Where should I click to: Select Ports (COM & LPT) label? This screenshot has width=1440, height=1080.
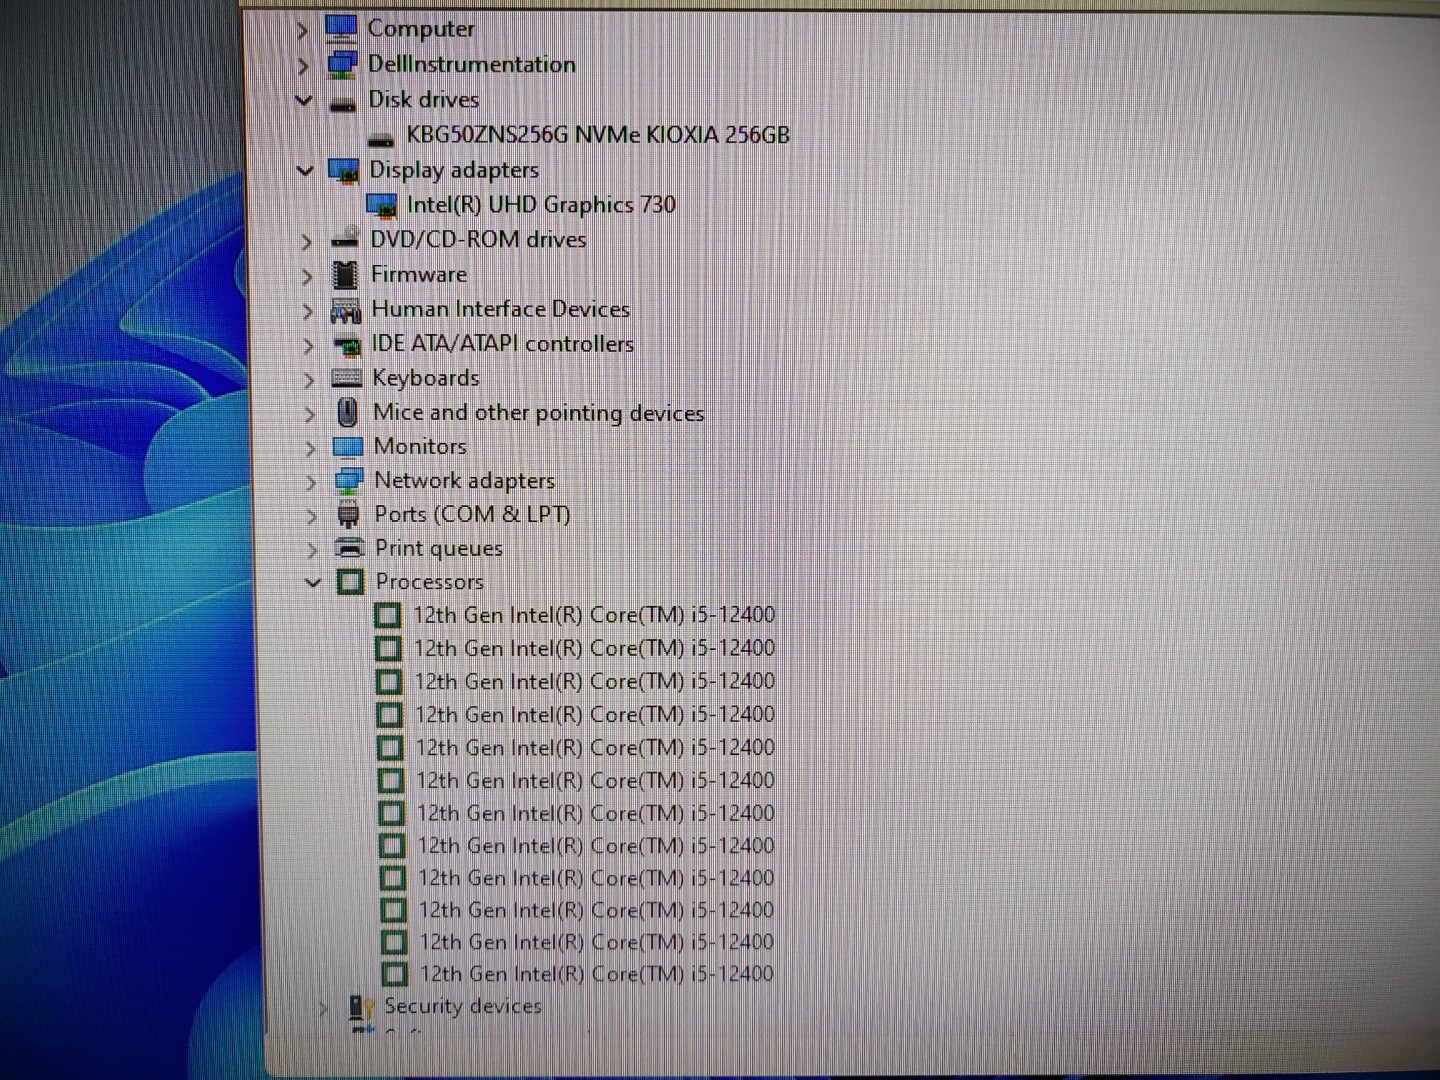(473, 514)
